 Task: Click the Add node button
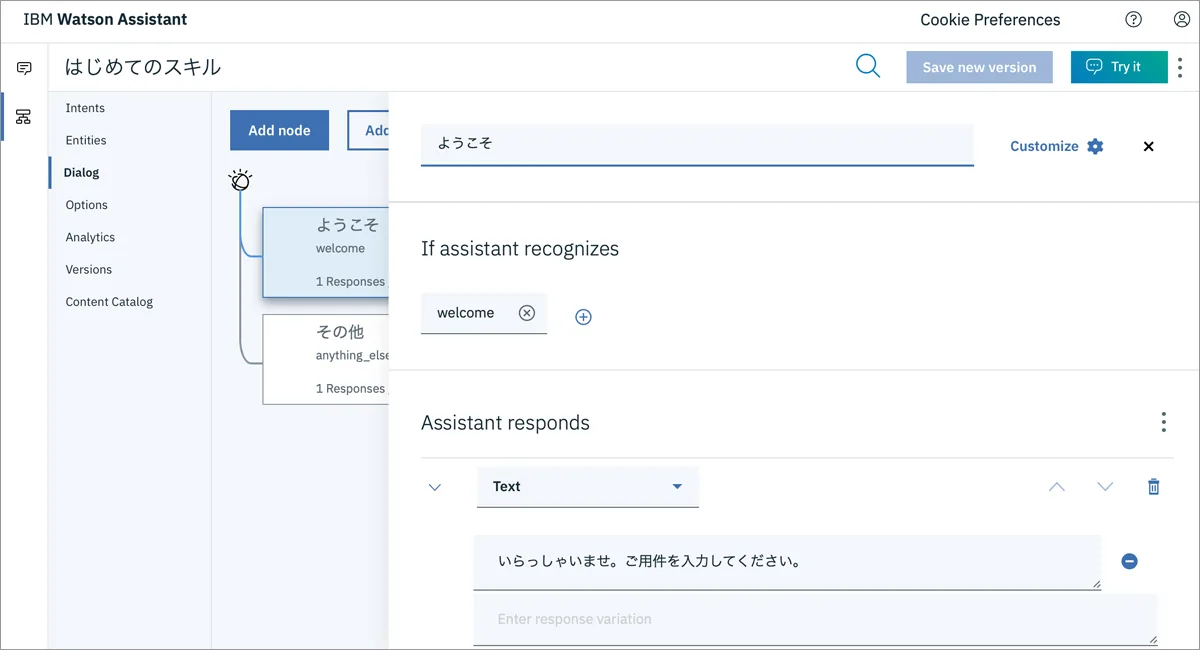279,130
